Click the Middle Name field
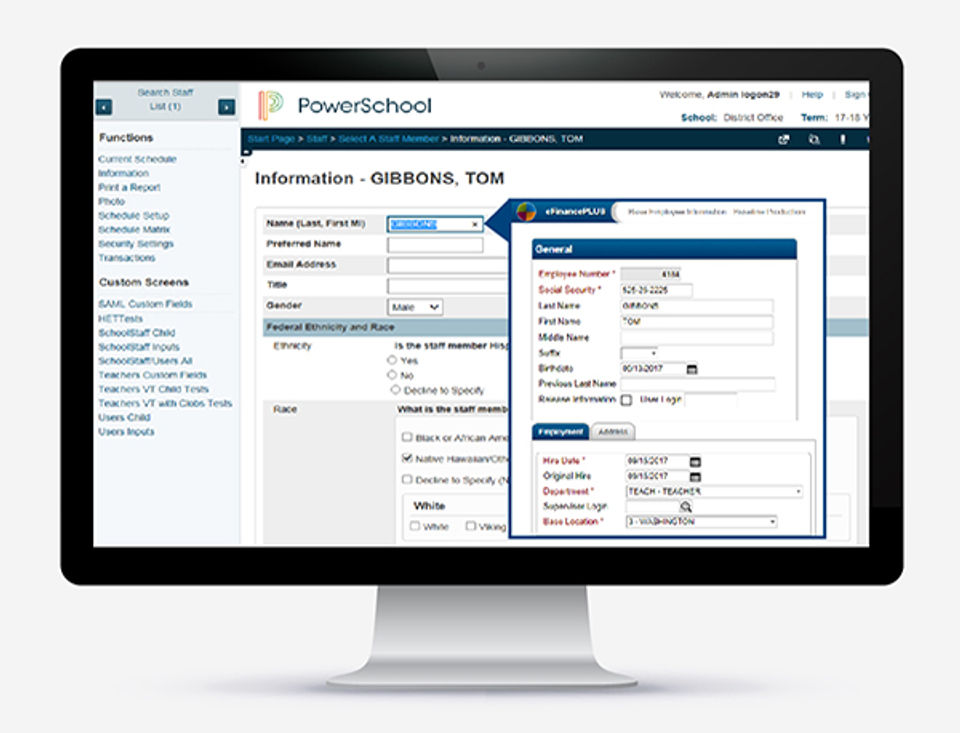 (x=697, y=338)
